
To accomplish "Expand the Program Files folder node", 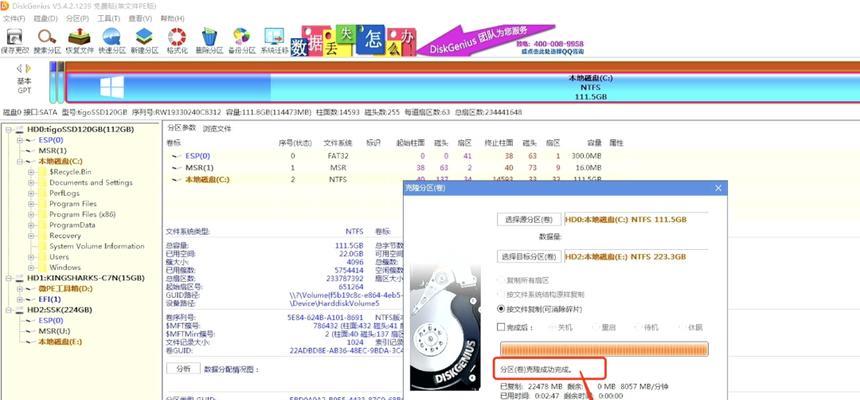I will (x=31, y=204).
